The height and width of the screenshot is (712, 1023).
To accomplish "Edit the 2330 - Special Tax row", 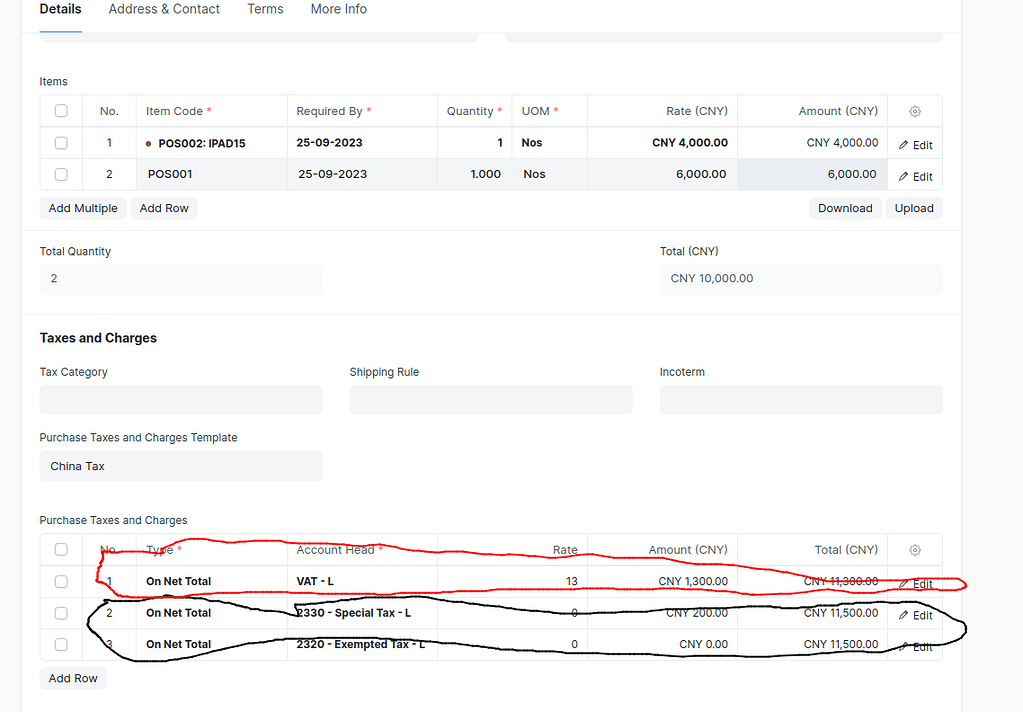I will coord(915,614).
